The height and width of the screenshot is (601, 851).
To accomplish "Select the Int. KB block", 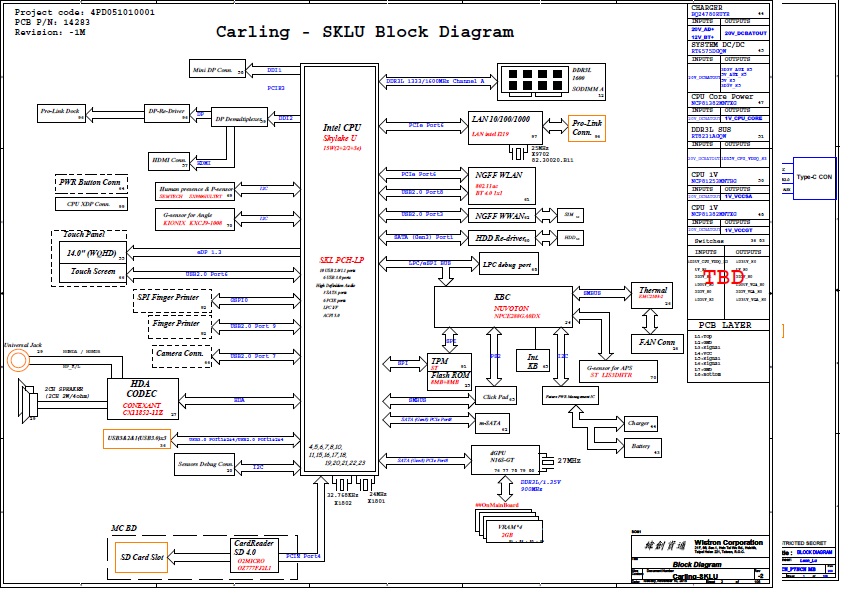I will click(533, 361).
